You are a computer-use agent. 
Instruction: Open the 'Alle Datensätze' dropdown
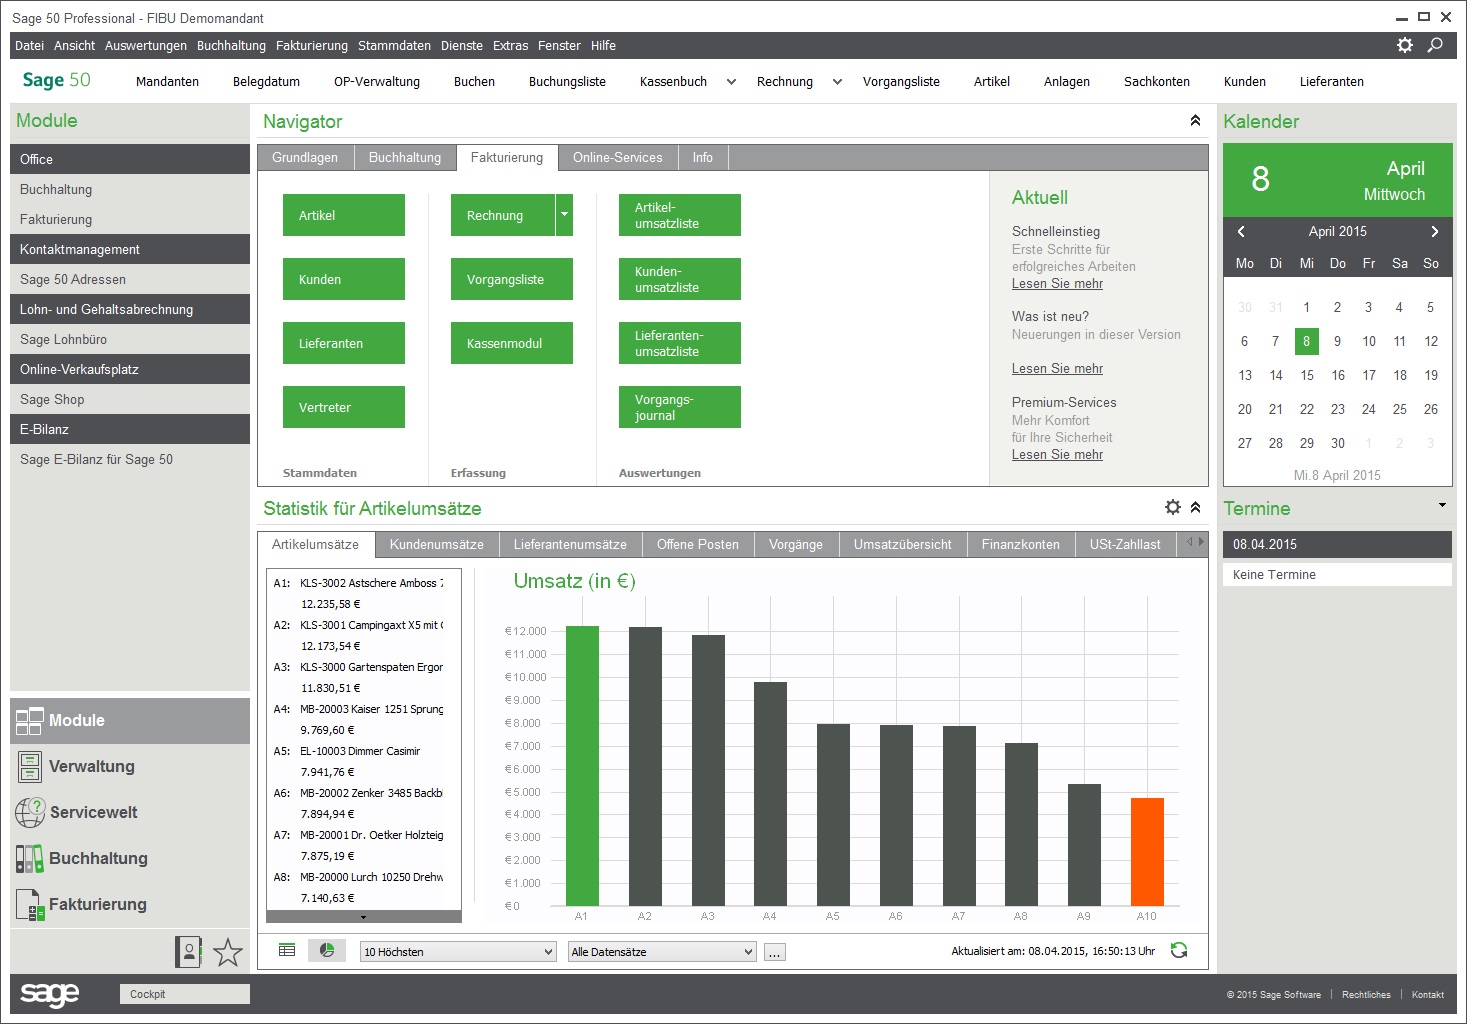tap(662, 952)
